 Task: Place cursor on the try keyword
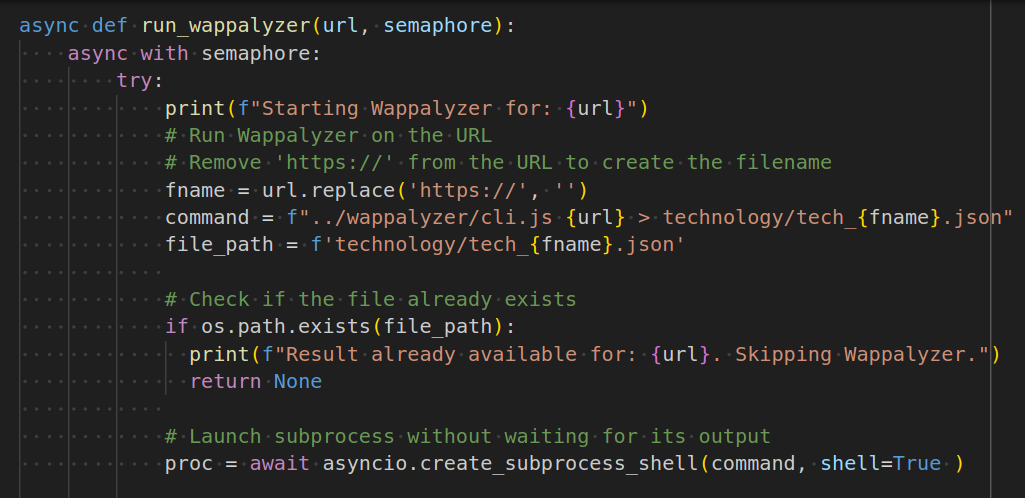(x=135, y=81)
